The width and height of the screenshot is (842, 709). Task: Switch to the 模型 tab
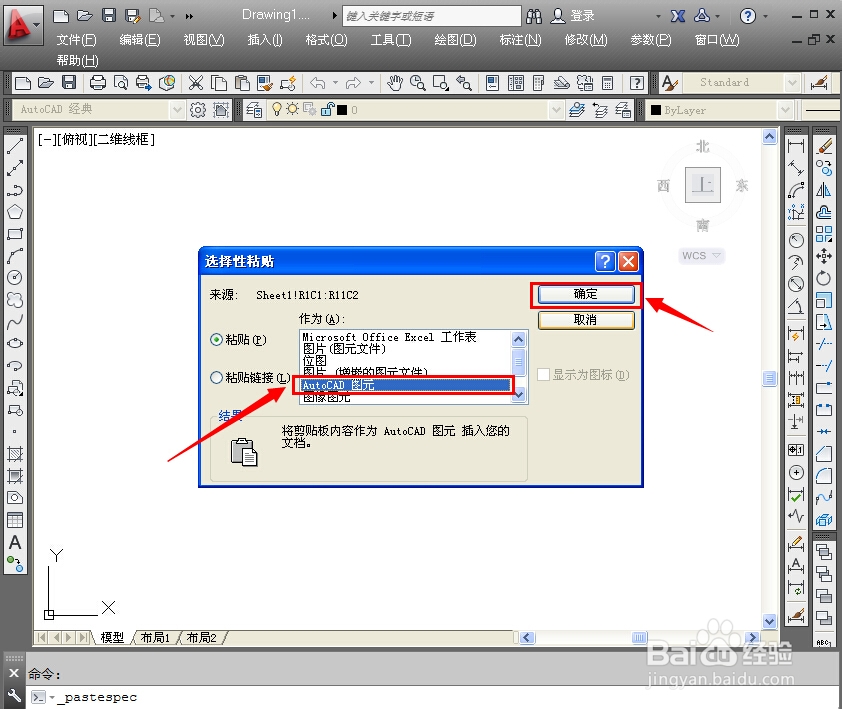tap(112, 638)
